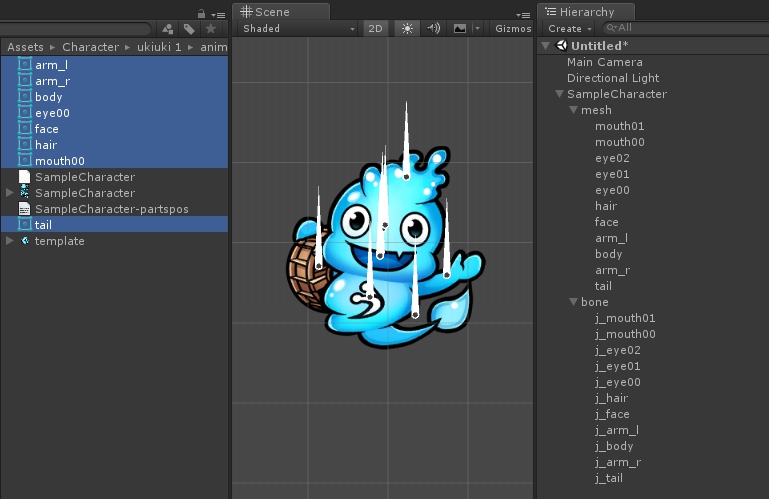Click ukiuki 1 in the breadcrumb

point(159,47)
